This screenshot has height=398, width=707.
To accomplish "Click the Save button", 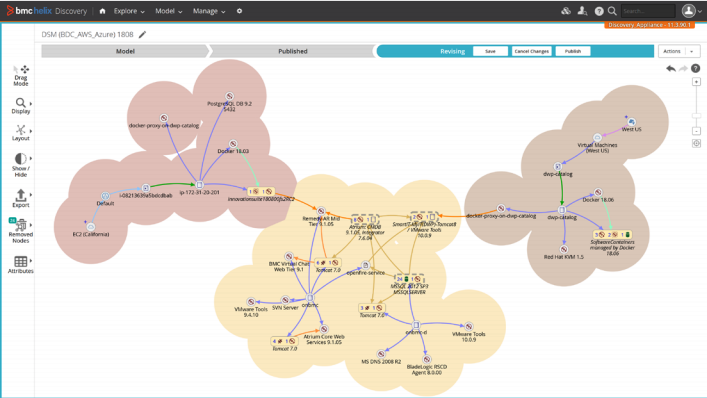I will coord(490,51).
